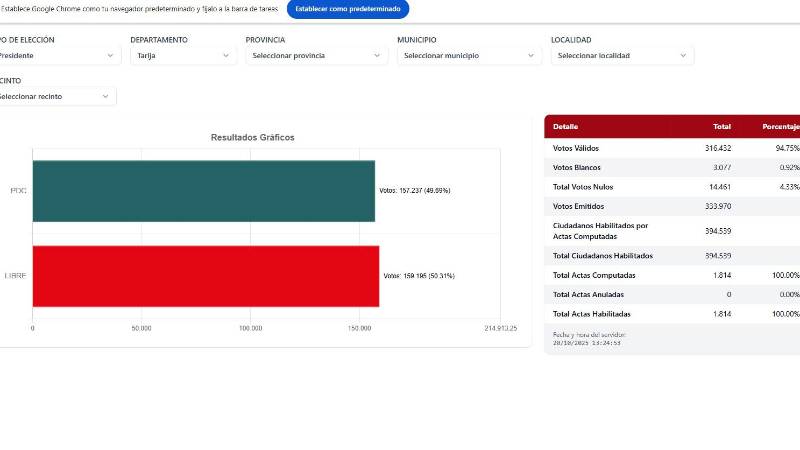Select the PDC vote count label
This screenshot has width=800, height=450.
click(414, 190)
